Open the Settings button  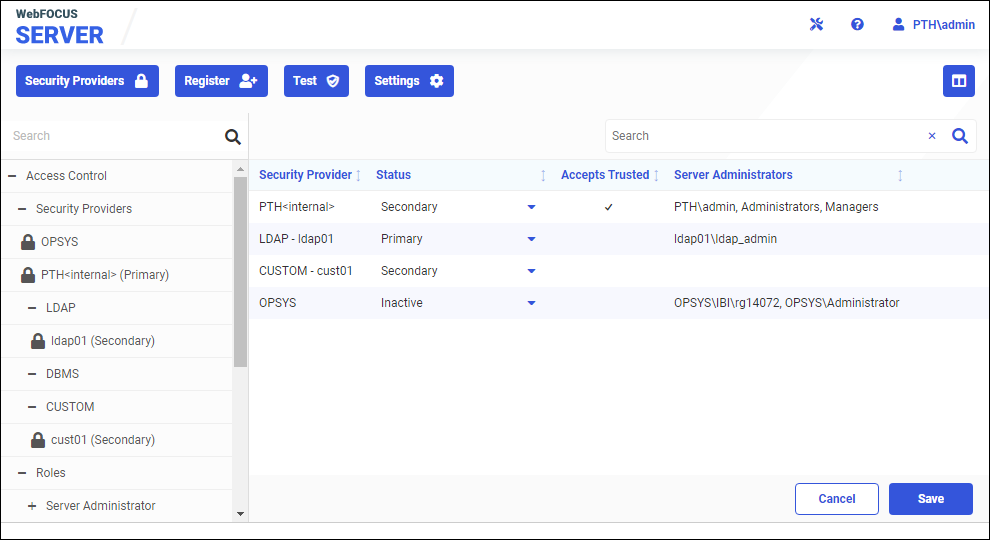(x=409, y=81)
